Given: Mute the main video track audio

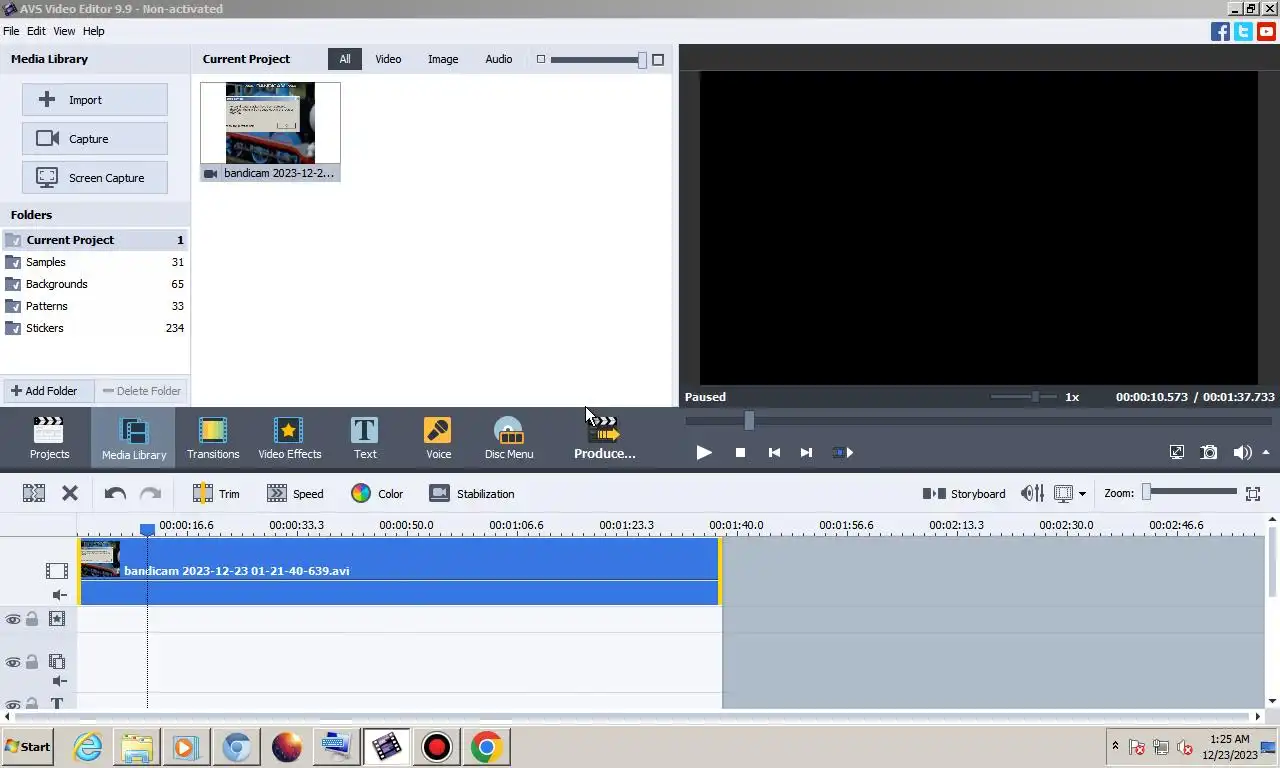Looking at the screenshot, I should (59, 595).
